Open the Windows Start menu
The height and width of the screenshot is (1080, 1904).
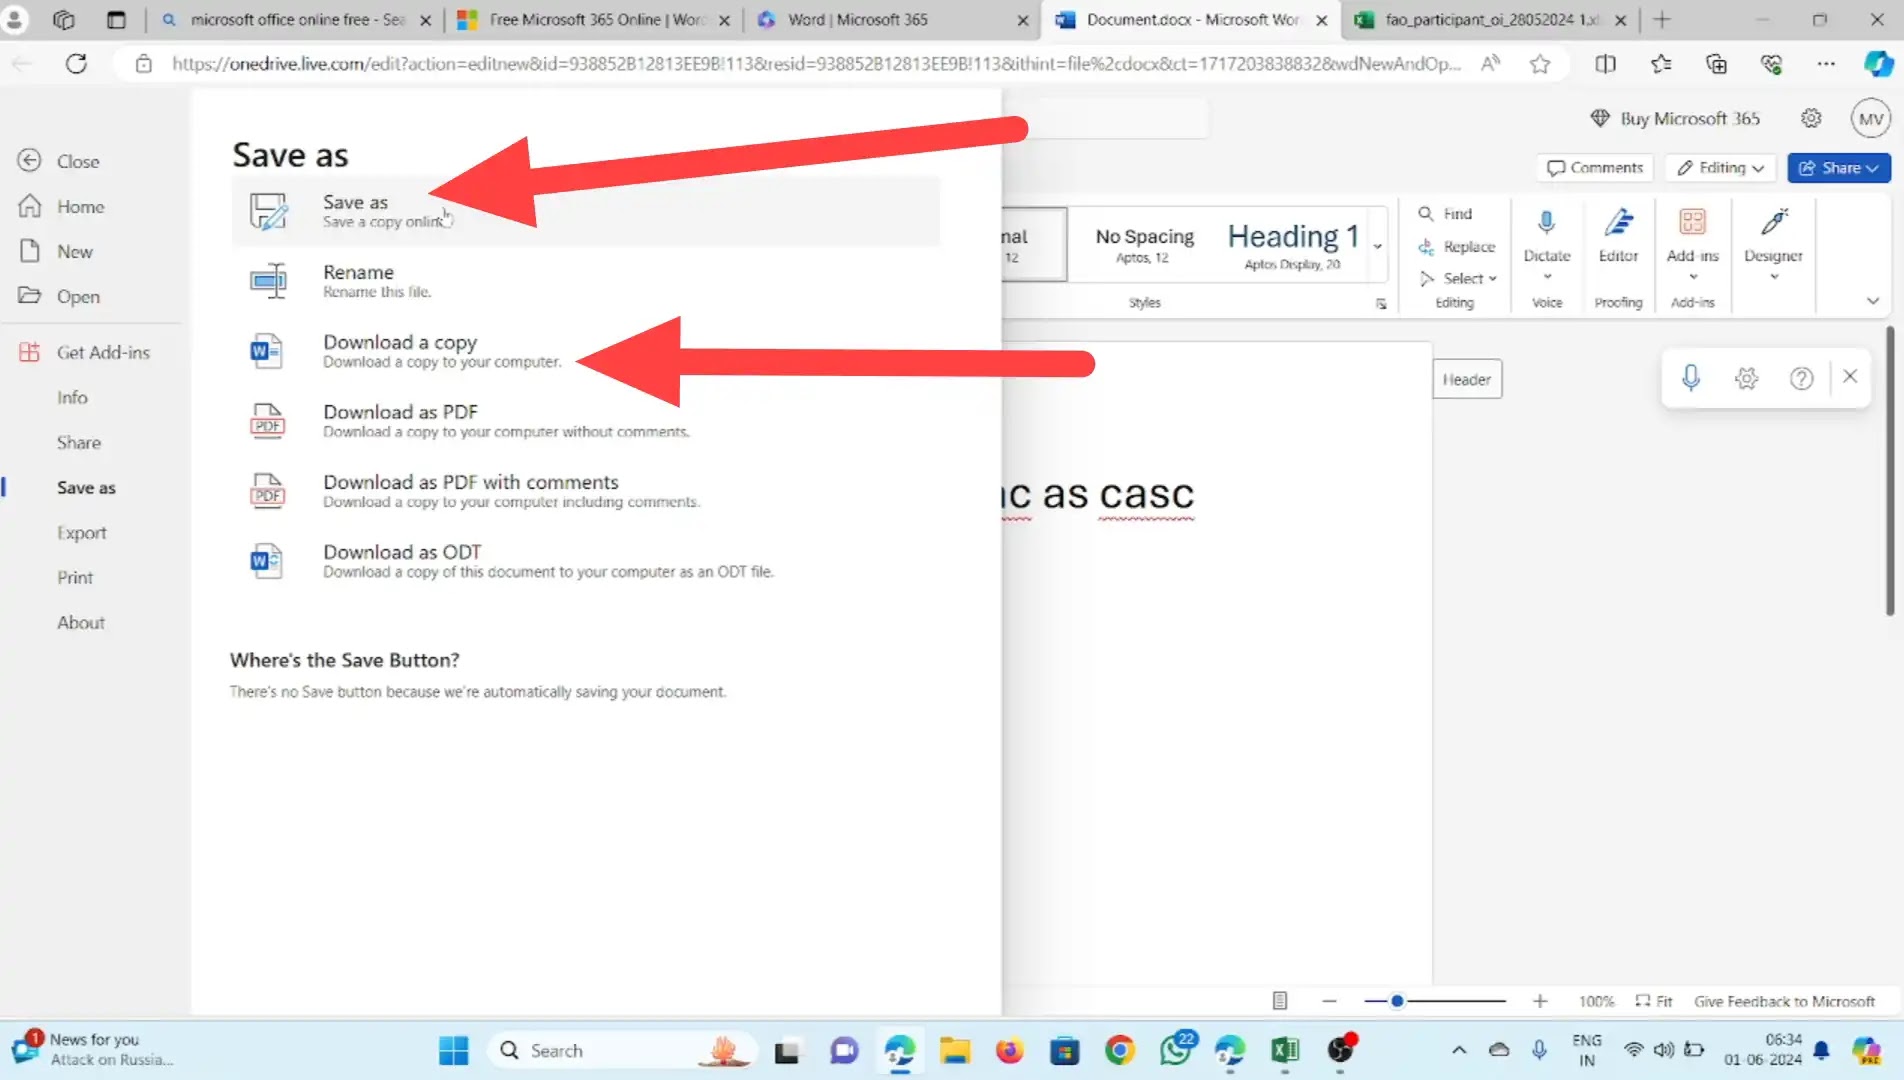pyautogui.click(x=453, y=1050)
